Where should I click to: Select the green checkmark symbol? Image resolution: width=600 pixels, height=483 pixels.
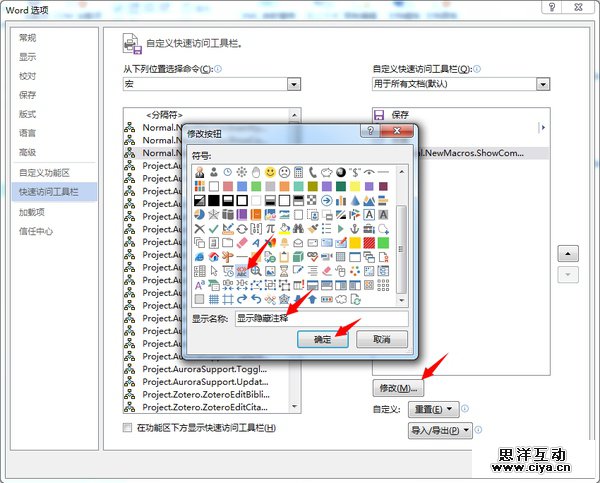pyautogui.click(x=213, y=229)
